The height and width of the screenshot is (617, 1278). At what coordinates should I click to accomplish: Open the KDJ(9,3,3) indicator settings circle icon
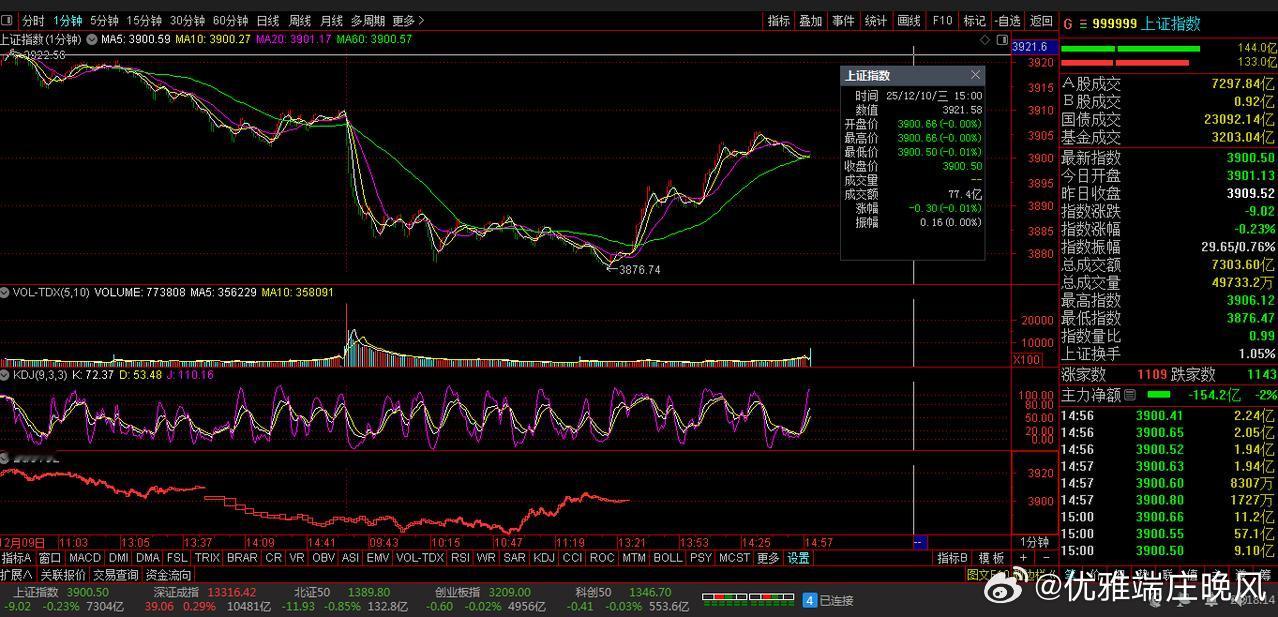(5, 375)
